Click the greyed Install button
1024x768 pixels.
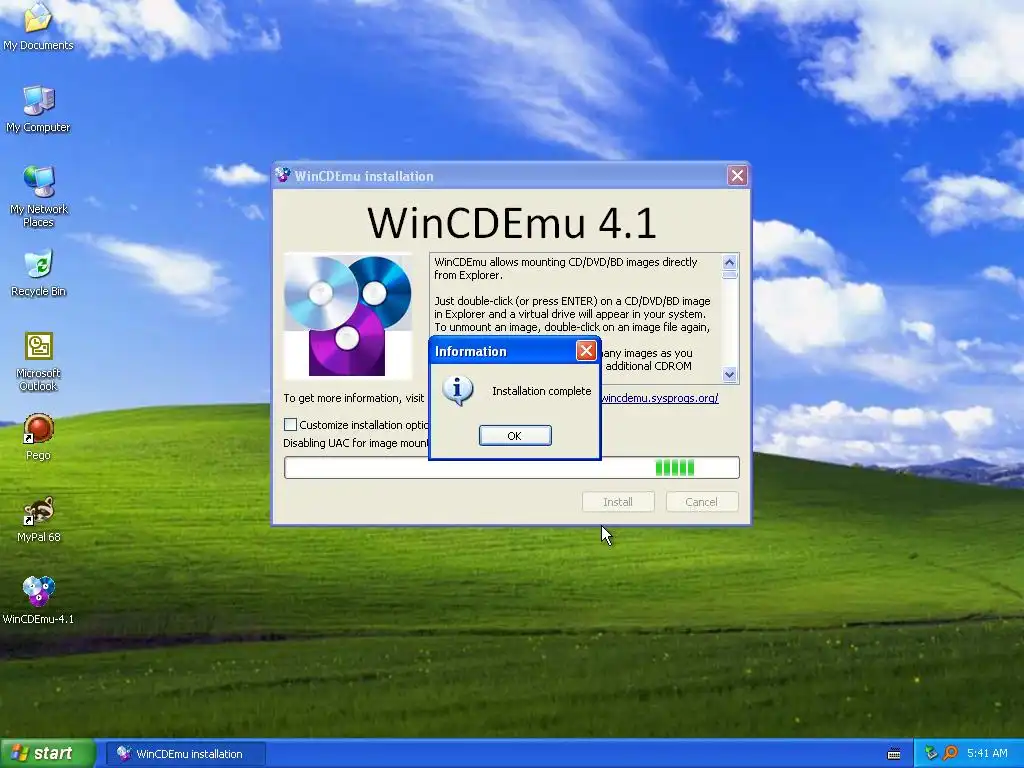tap(618, 502)
